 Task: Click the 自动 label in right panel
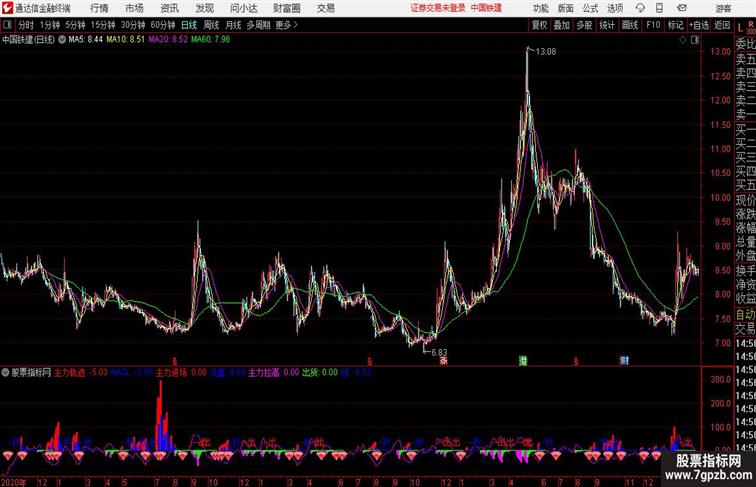(745, 315)
